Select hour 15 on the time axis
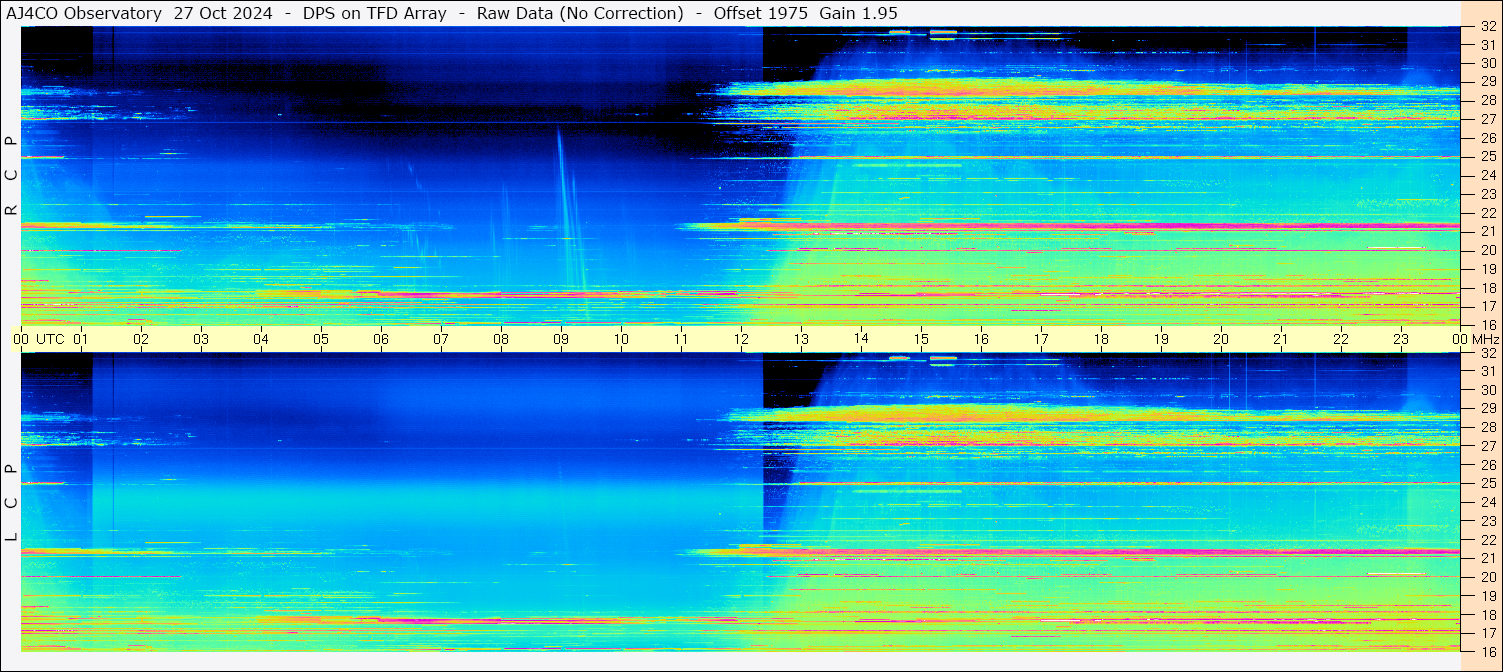1503x672 pixels. tap(921, 339)
